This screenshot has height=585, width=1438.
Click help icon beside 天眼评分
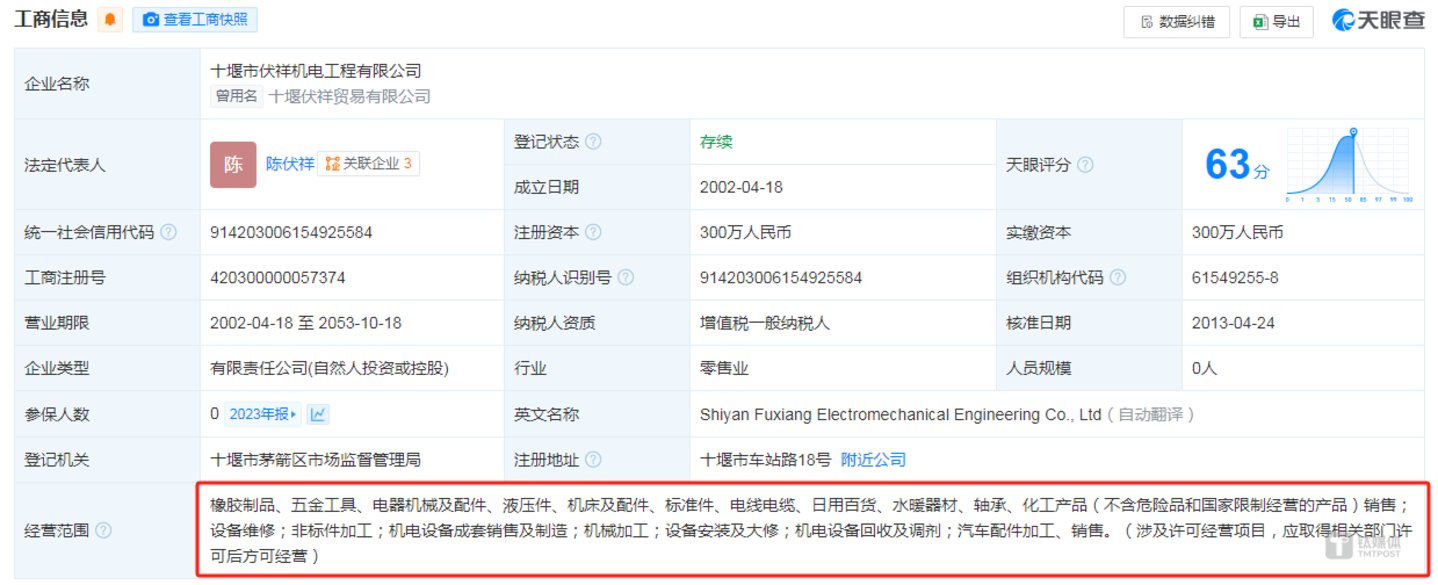pyautogui.click(x=1085, y=165)
